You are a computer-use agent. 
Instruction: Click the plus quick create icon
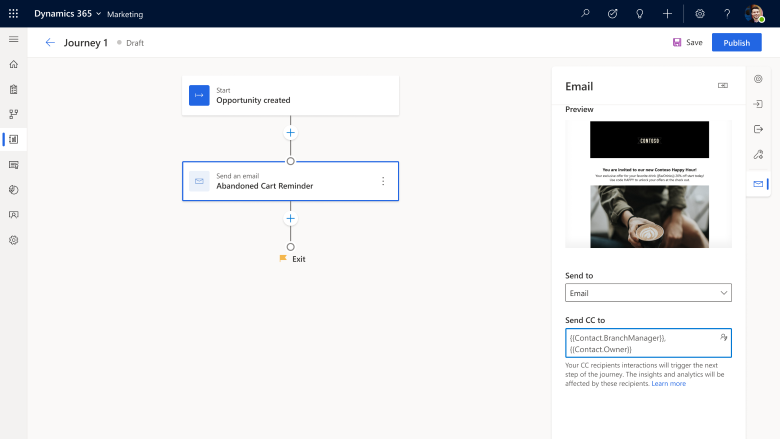pos(667,13)
